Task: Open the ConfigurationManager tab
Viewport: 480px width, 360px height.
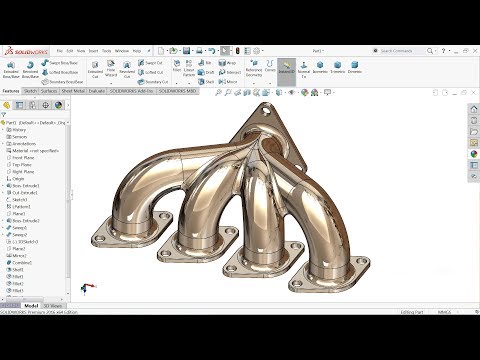Action: [x=32, y=105]
